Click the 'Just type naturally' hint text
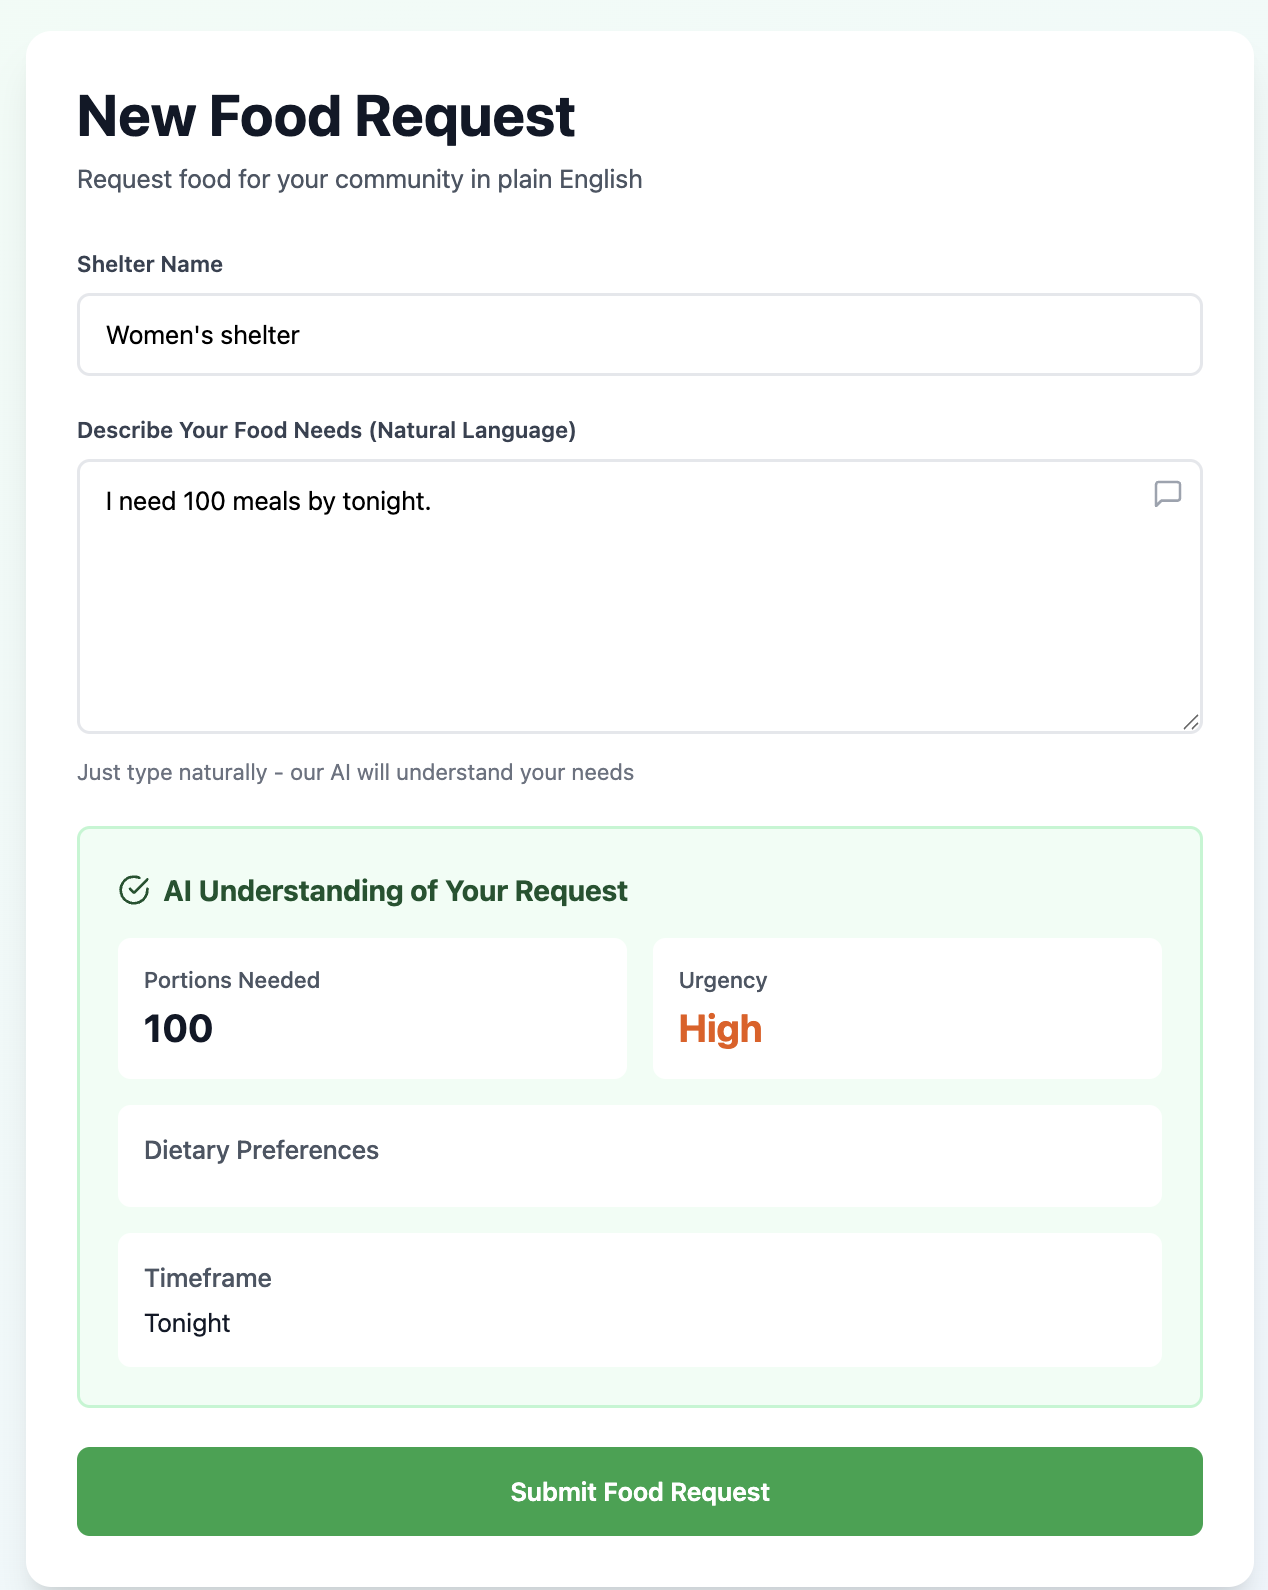Screen dimensions: 1268x1590 pyautogui.click(x=355, y=772)
